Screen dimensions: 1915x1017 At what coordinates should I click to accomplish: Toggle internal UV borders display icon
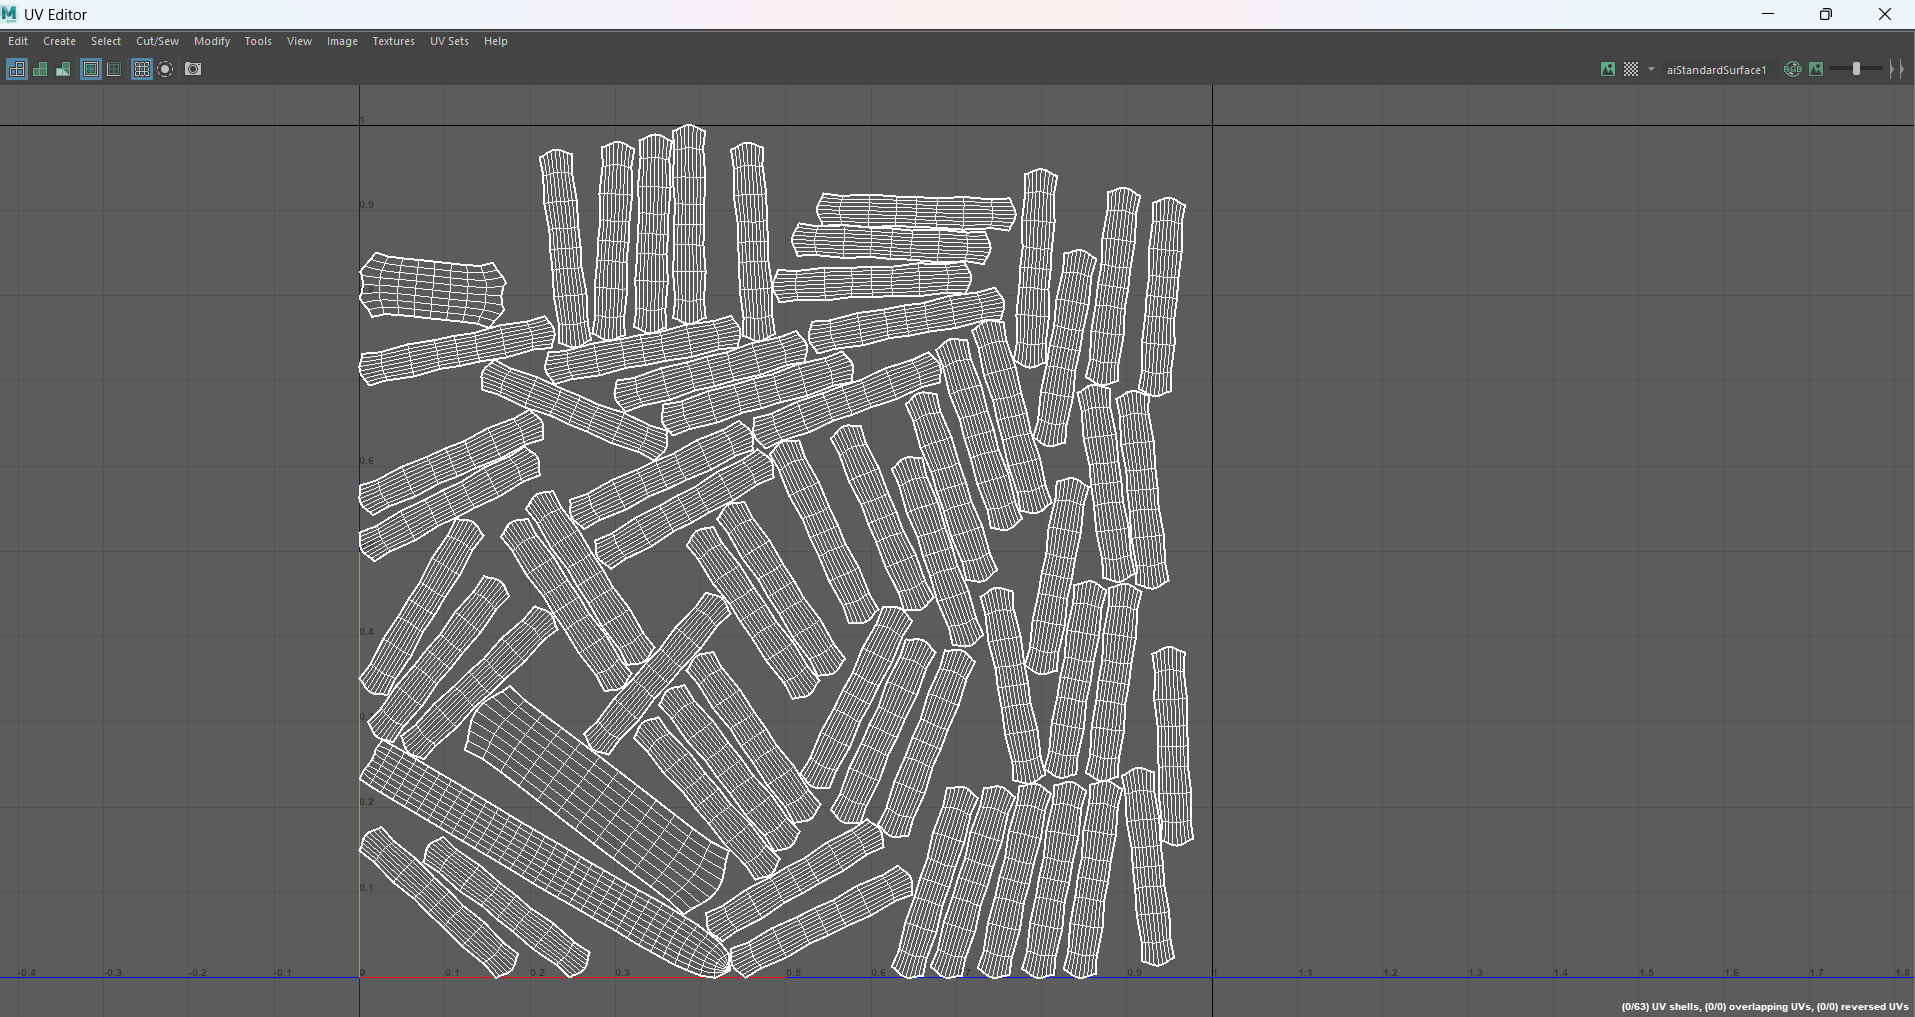pyautogui.click(x=114, y=69)
